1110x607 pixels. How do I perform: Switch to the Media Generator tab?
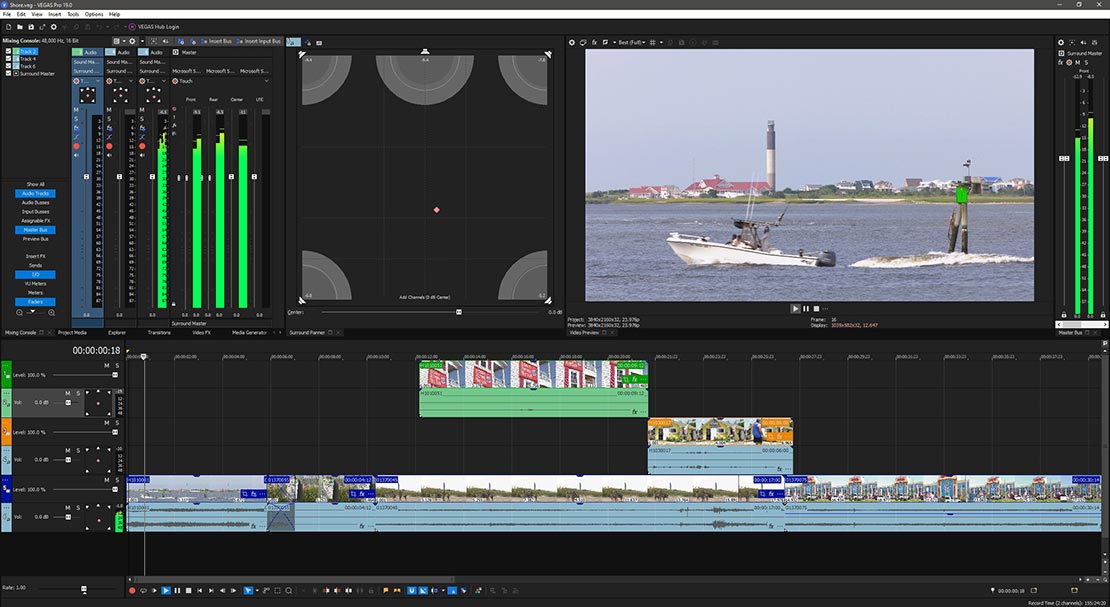(x=250, y=332)
